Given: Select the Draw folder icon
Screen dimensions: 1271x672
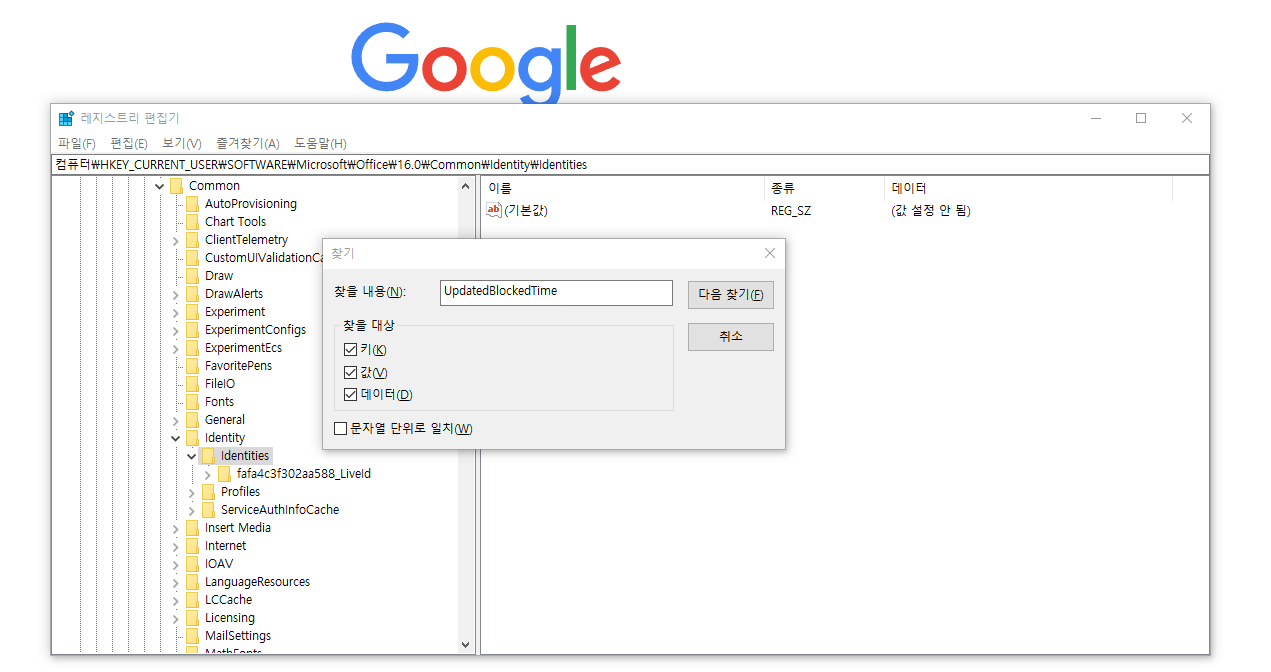Looking at the screenshot, I should (x=192, y=276).
